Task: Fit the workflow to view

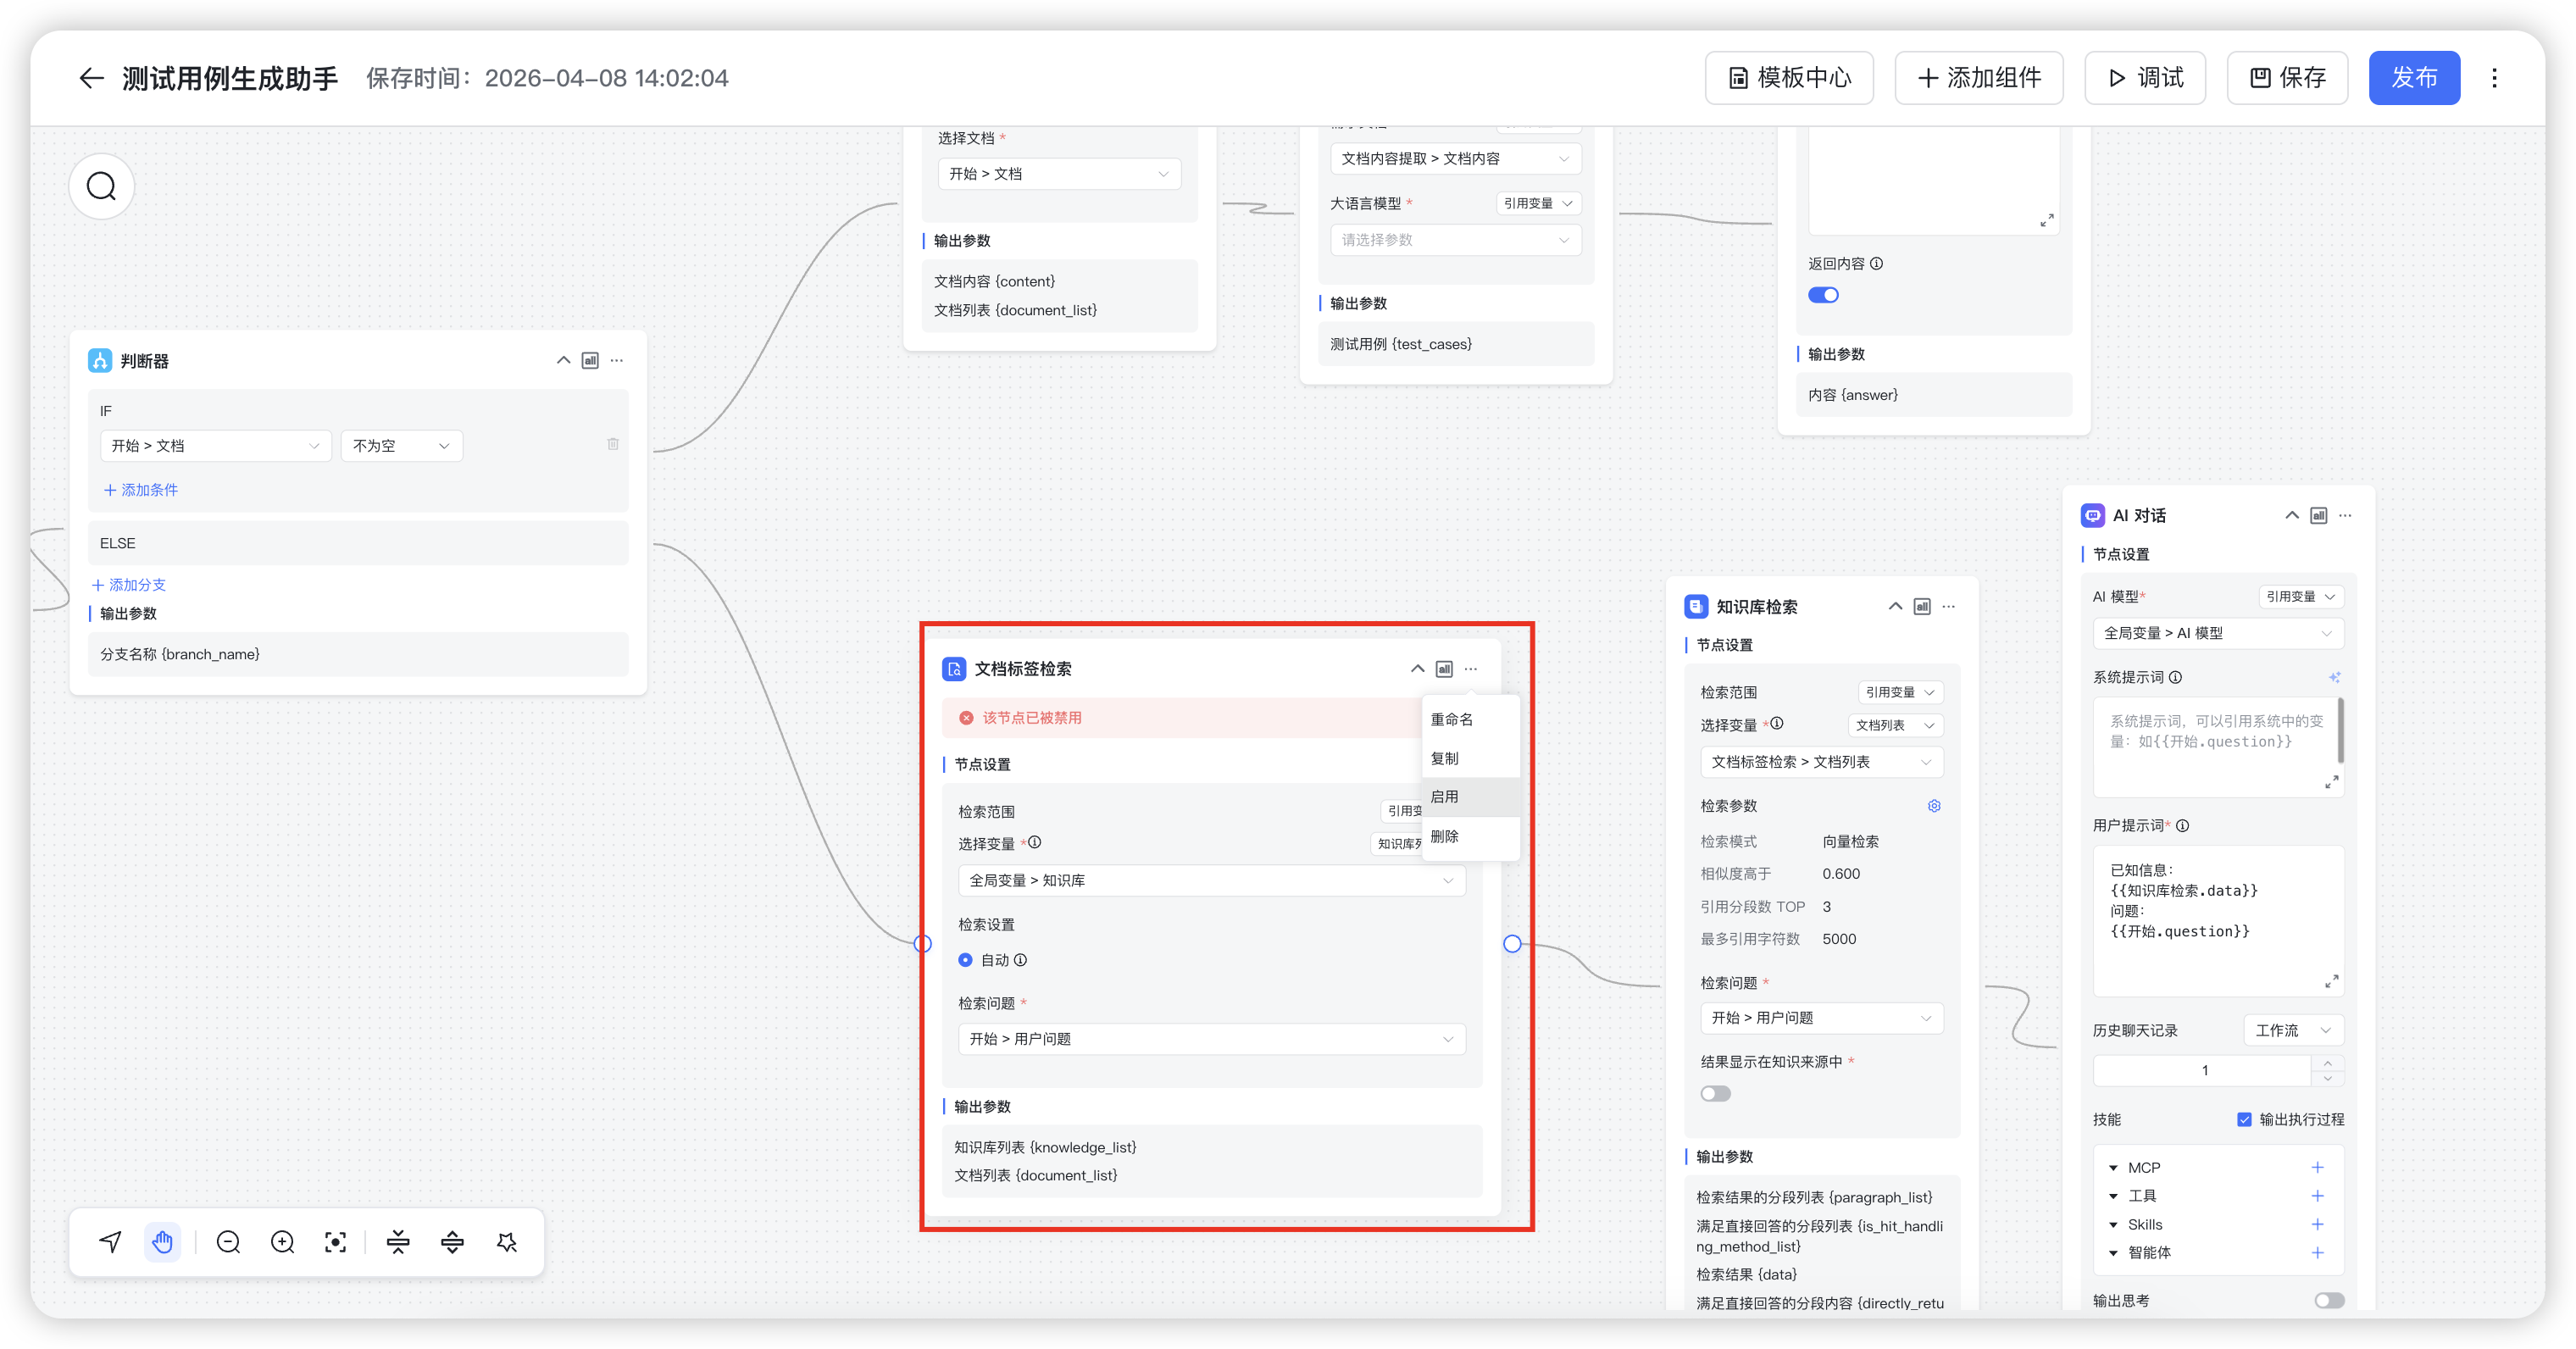Action: 336,1242
